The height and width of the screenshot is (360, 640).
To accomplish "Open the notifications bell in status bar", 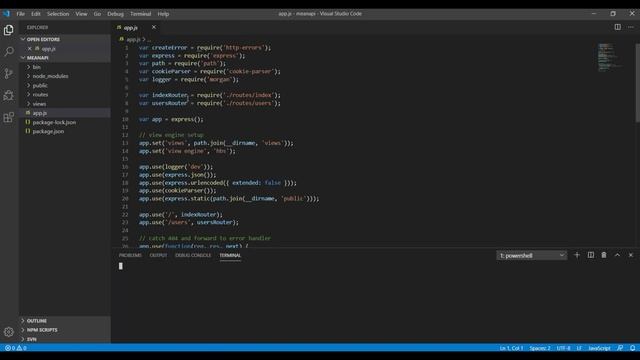I will click(633, 348).
